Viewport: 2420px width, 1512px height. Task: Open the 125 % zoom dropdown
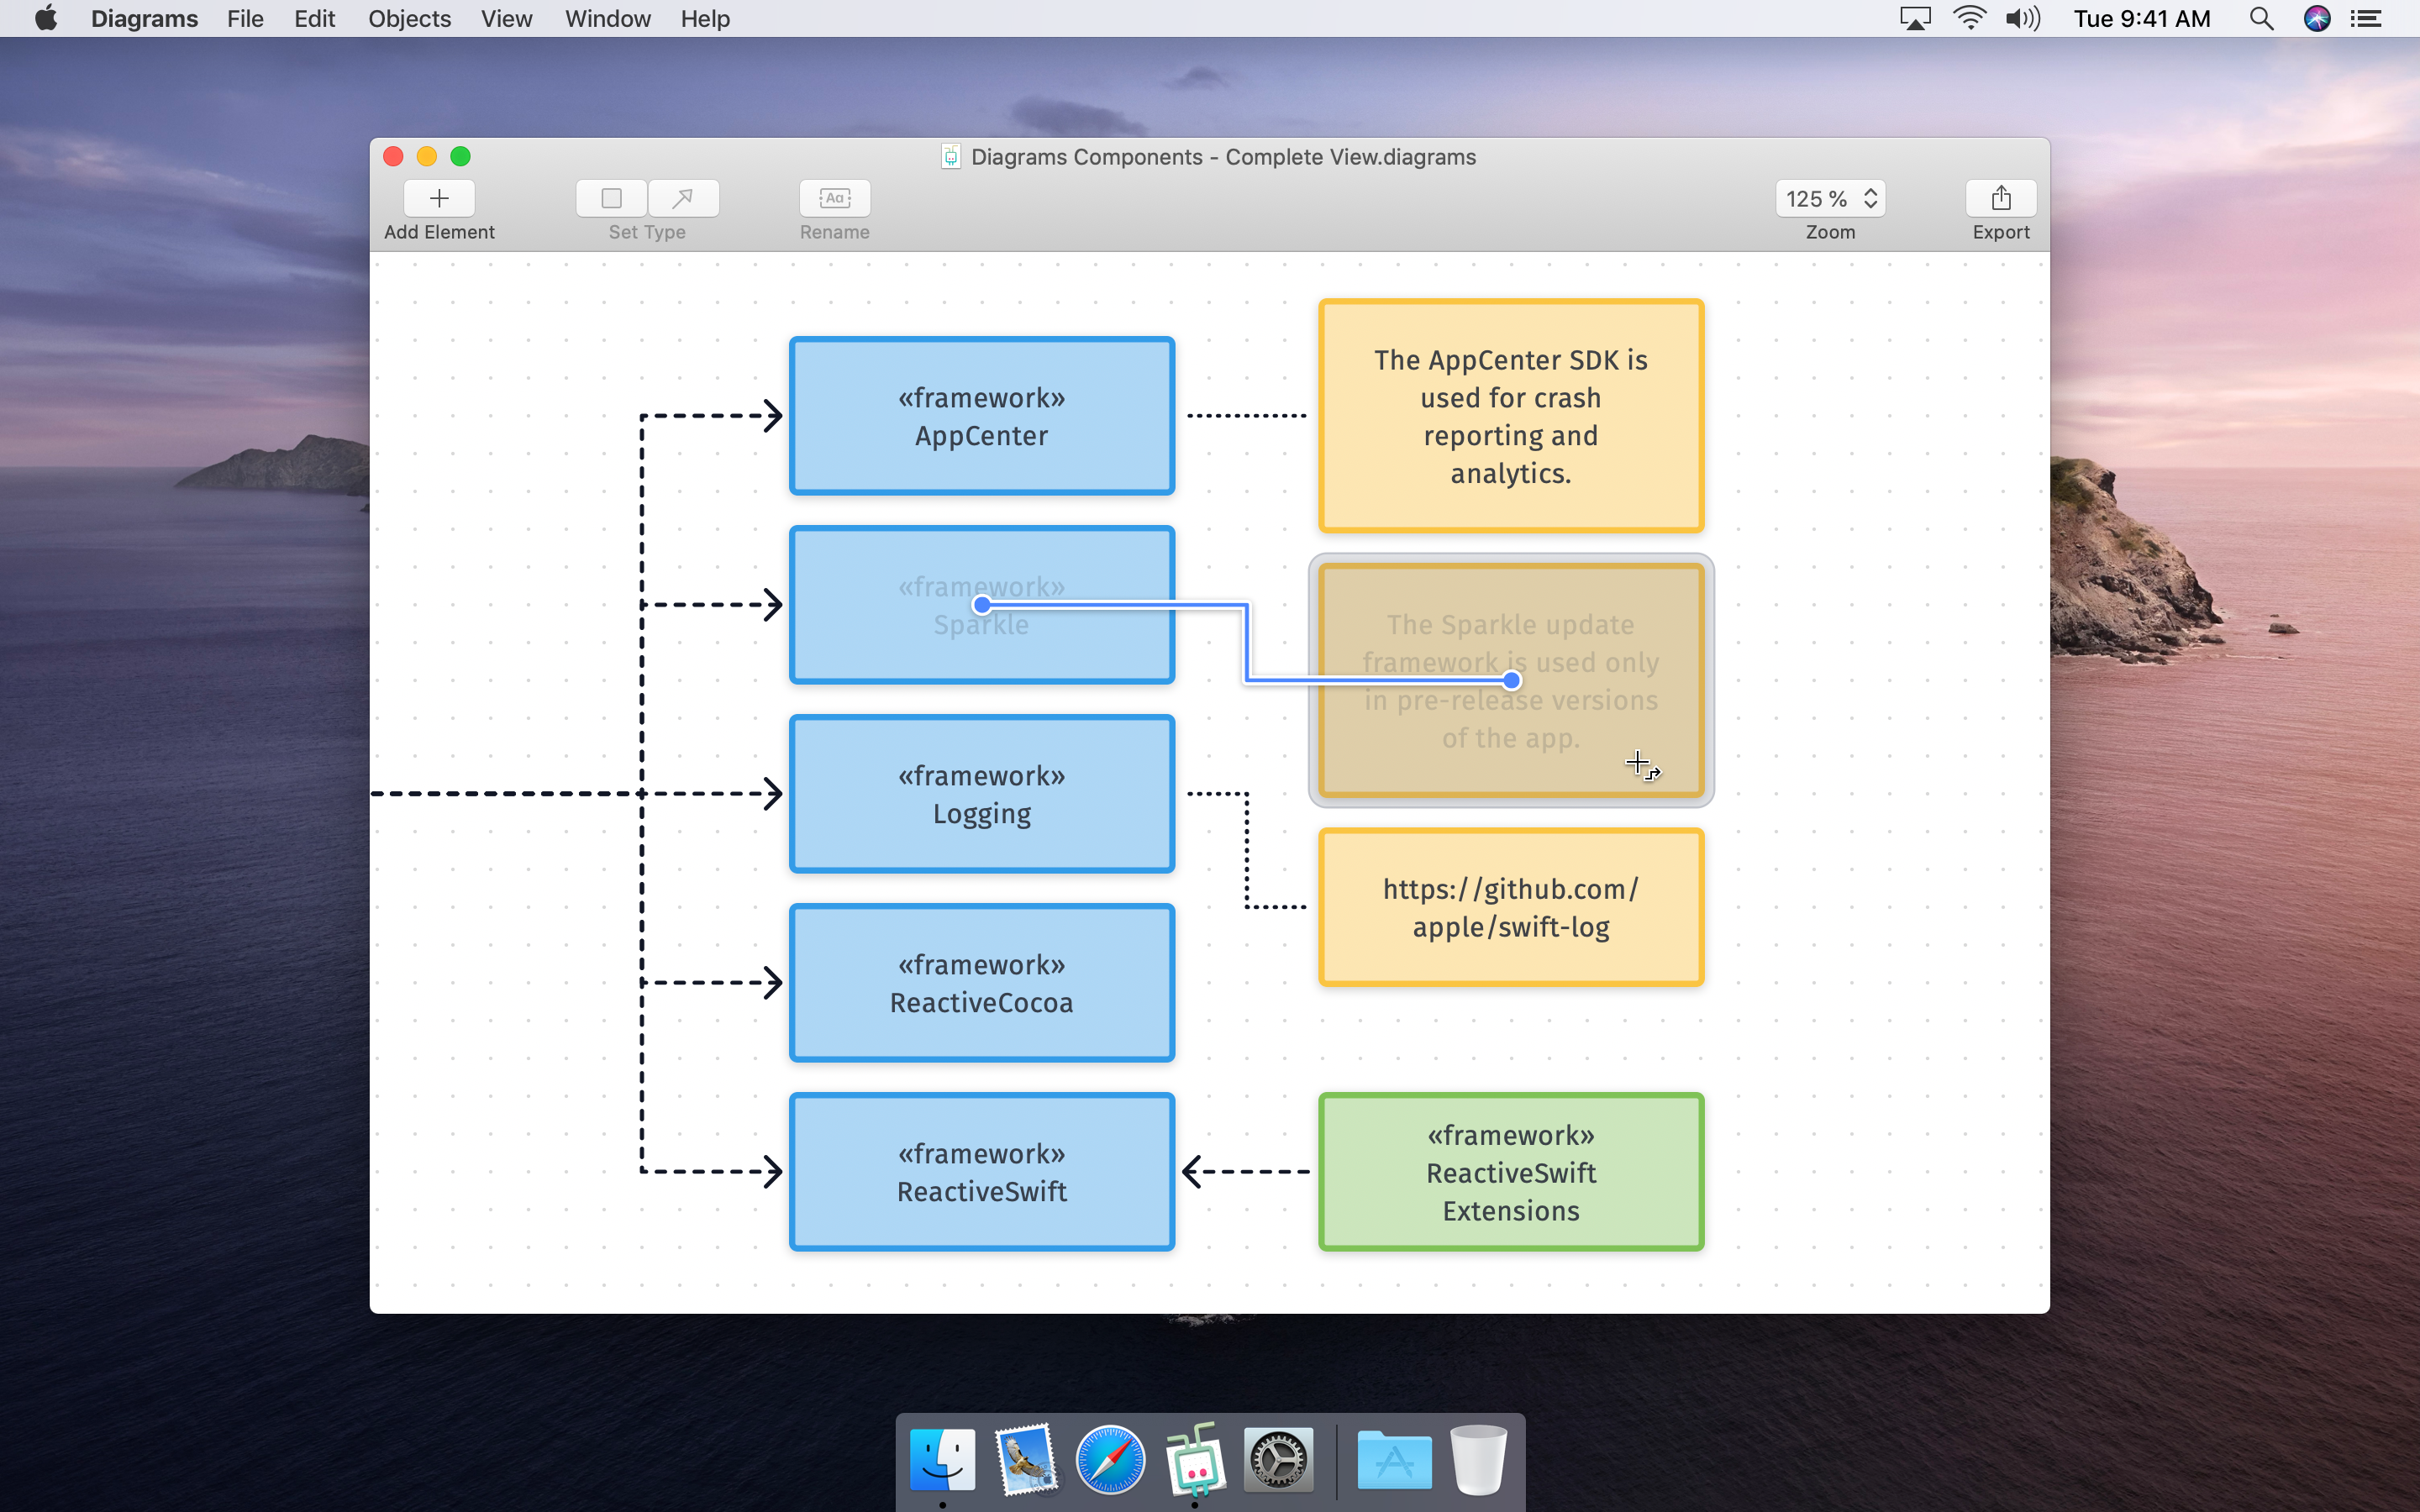1830,198
